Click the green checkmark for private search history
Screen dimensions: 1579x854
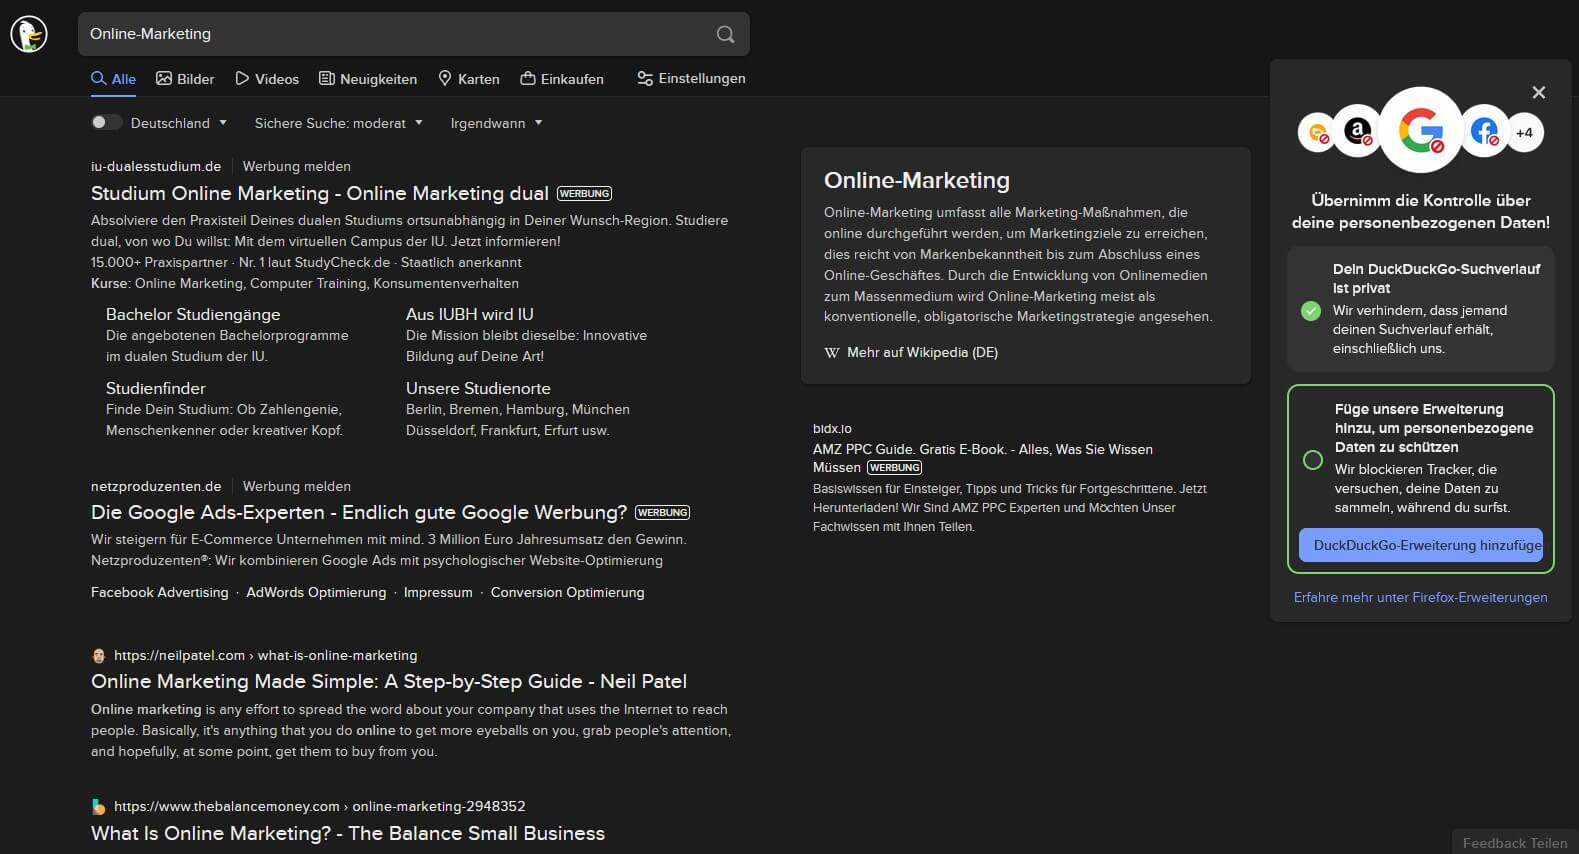point(1311,311)
